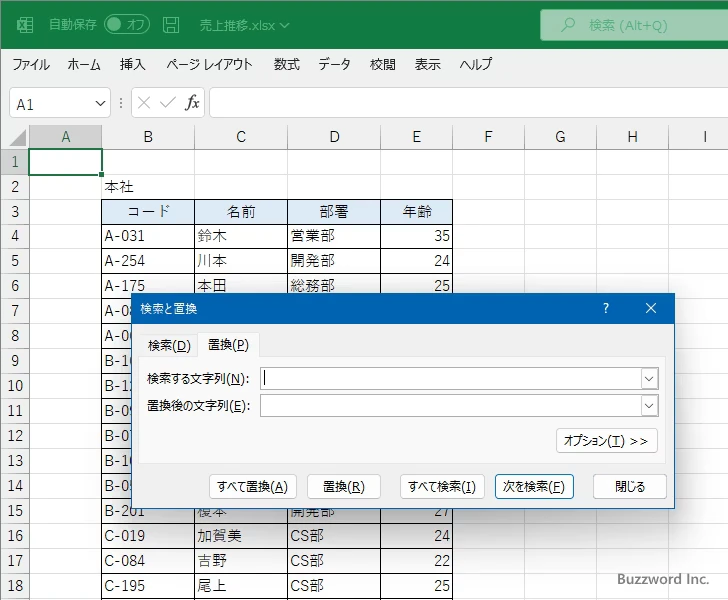Image resolution: width=728 pixels, height=600 pixels.
Task: Expand the 検索する文字列 history dropdown
Action: (650, 378)
